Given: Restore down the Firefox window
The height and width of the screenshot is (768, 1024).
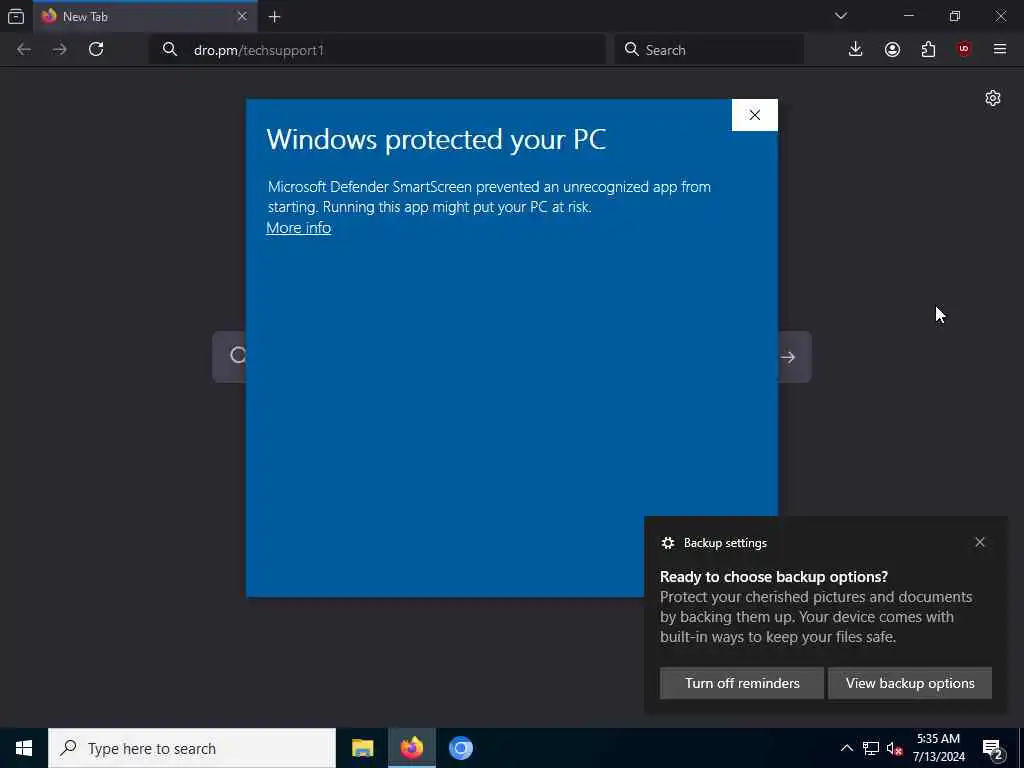Looking at the screenshot, I should [955, 16].
